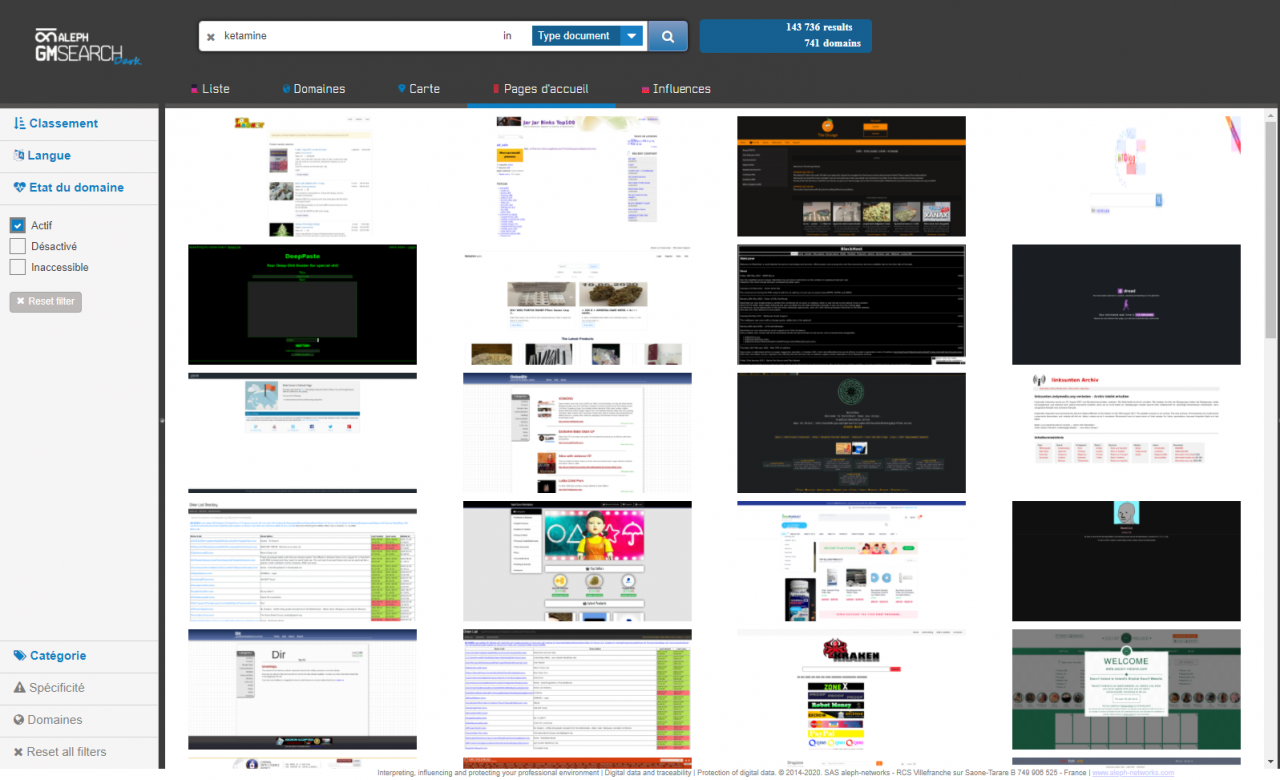Click the heart icon beside Etat du domaine
The image size is (1280, 780).
pos(20,187)
